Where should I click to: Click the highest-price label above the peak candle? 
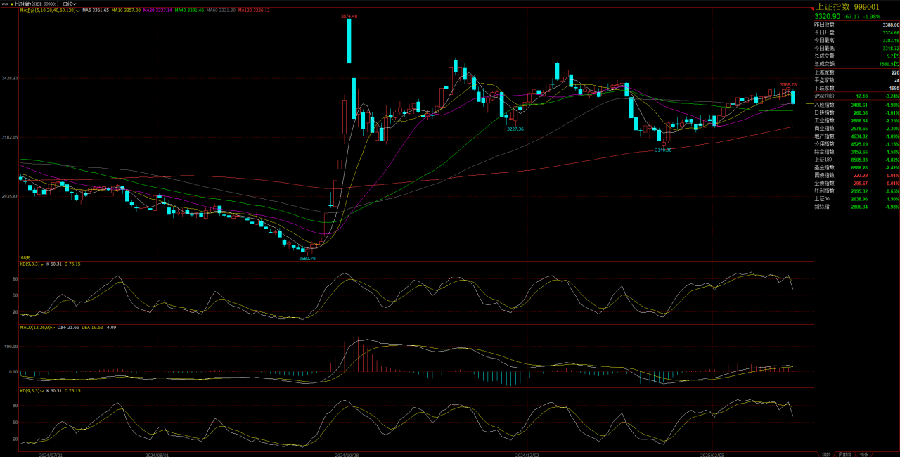pyautogui.click(x=349, y=16)
